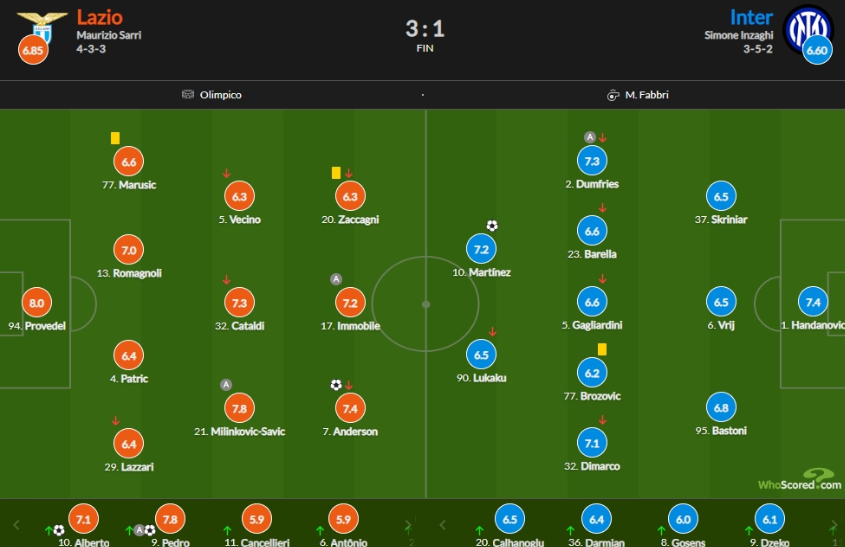845x547 pixels.
Task: Click the Inter club crest
Action: pos(807,30)
